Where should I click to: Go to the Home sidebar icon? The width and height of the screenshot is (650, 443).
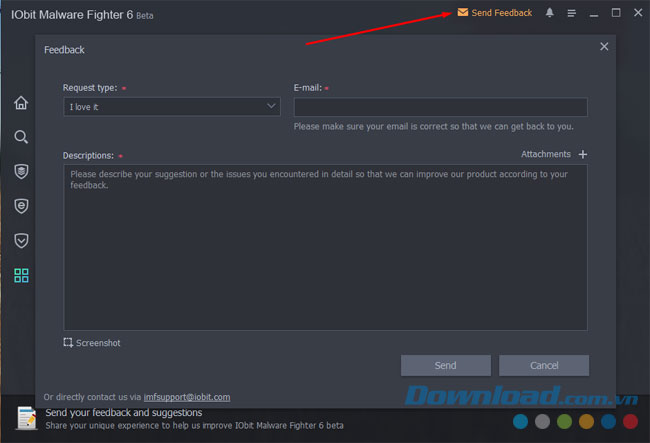(x=21, y=103)
